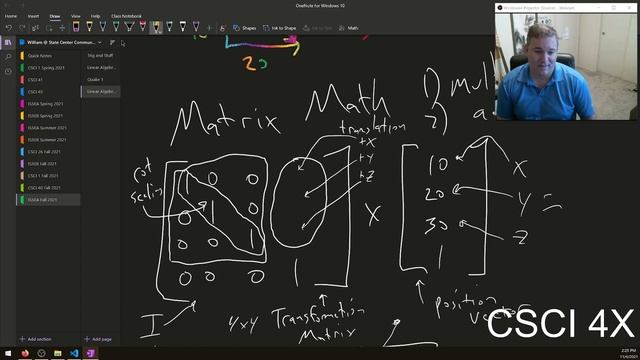
Task: Open the View tab
Action: [76, 16]
